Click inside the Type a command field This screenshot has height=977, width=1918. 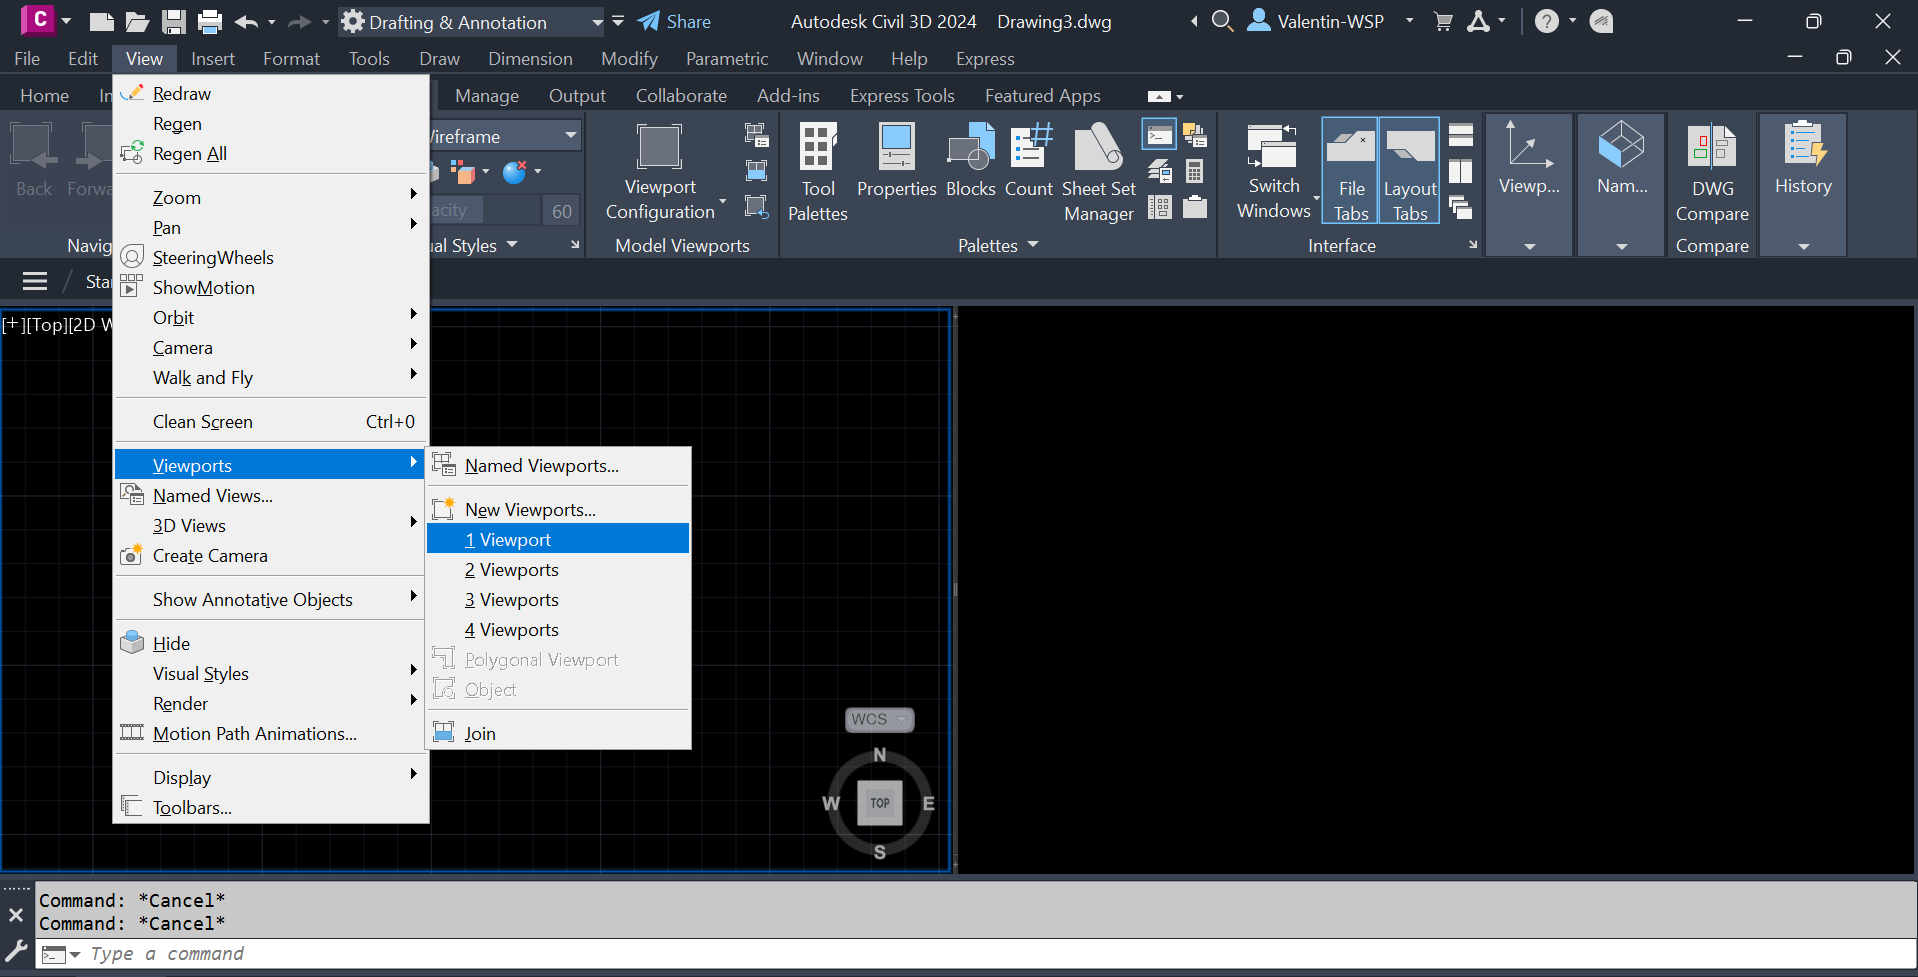tap(300, 954)
